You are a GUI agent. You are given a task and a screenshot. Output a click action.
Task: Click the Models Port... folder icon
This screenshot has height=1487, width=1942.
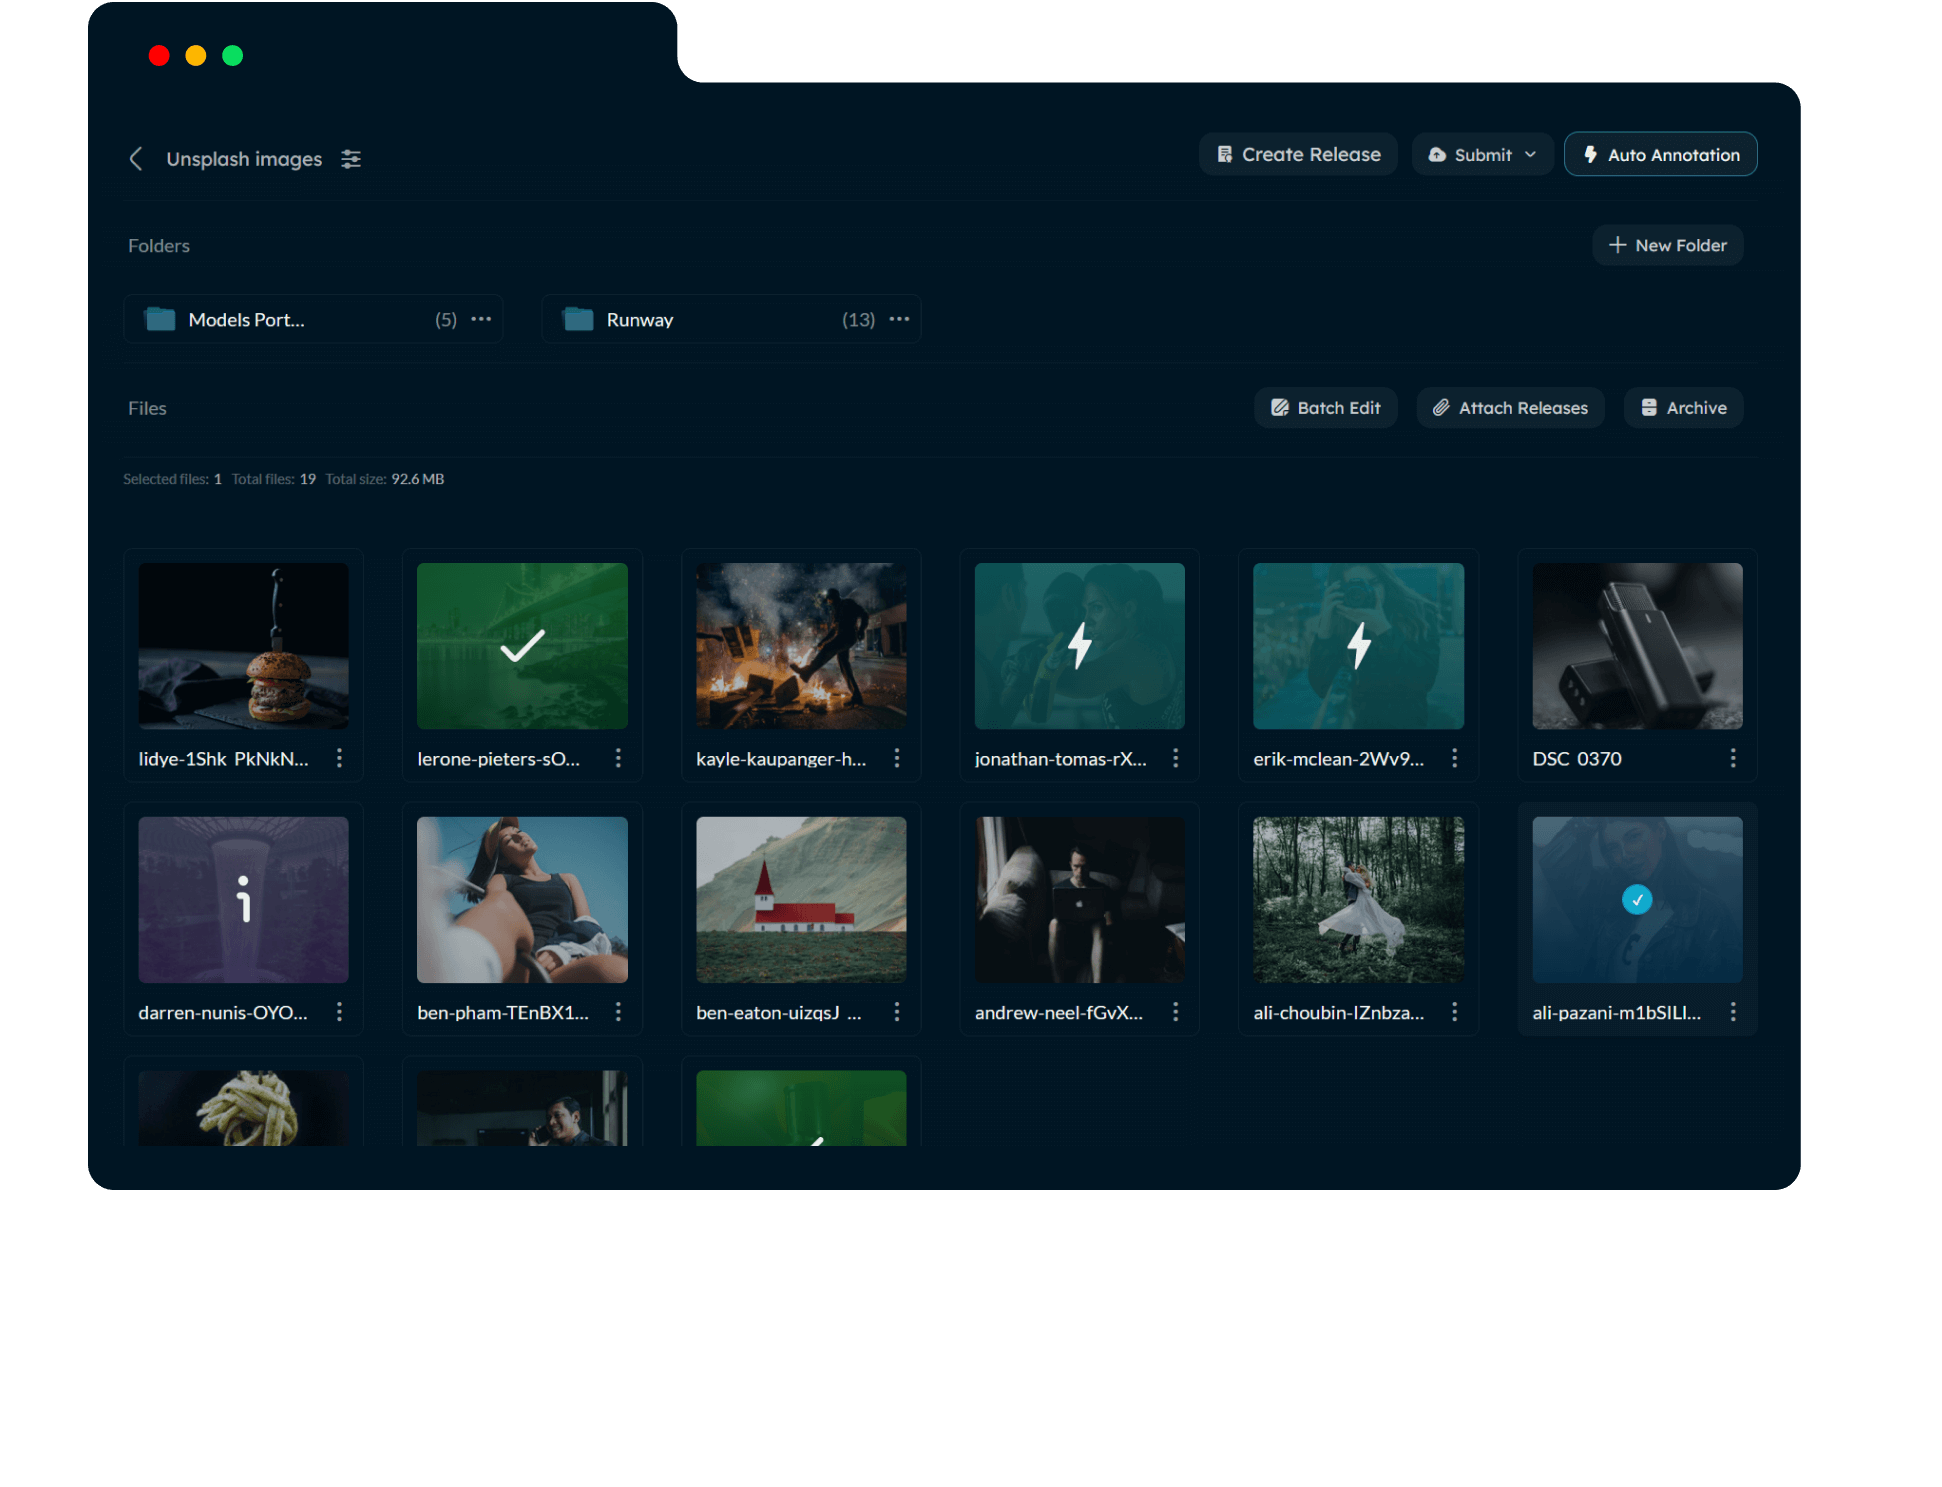pyautogui.click(x=160, y=319)
